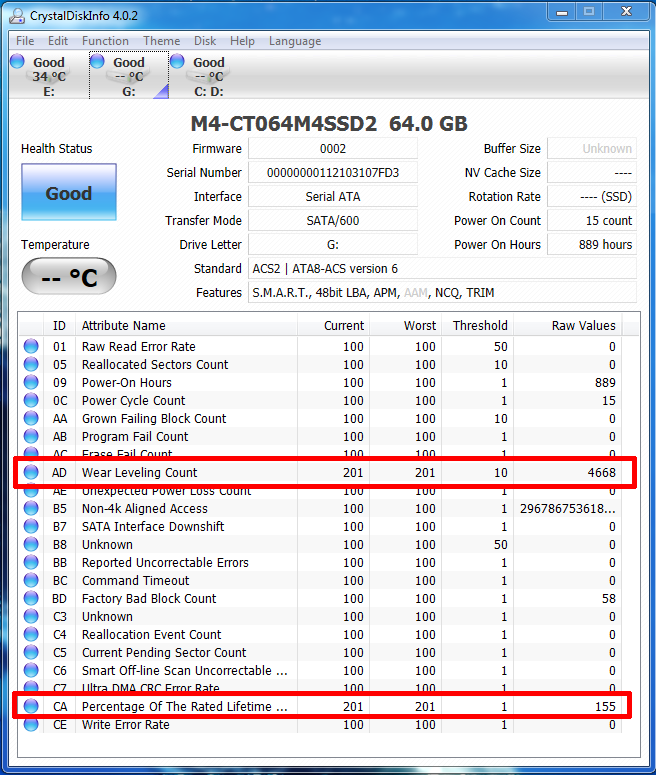Open the Function menu
This screenshot has width=656, height=775.
coord(105,41)
